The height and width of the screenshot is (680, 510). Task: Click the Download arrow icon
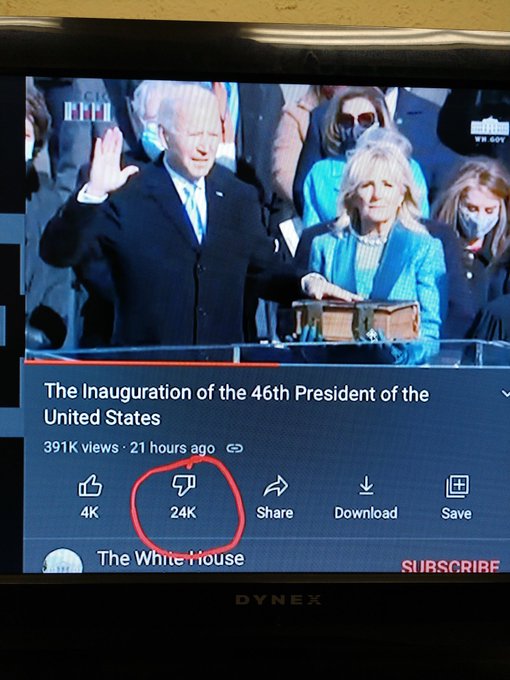click(x=366, y=485)
